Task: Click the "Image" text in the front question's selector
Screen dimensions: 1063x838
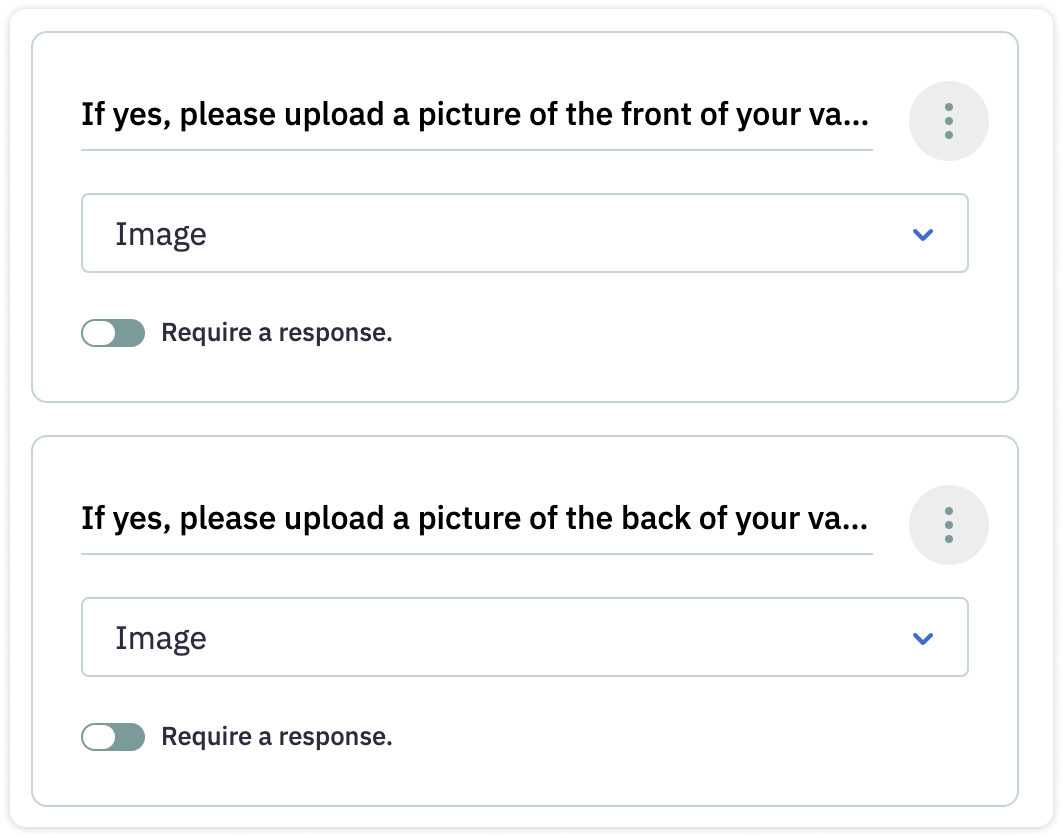Action: [161, 234]
